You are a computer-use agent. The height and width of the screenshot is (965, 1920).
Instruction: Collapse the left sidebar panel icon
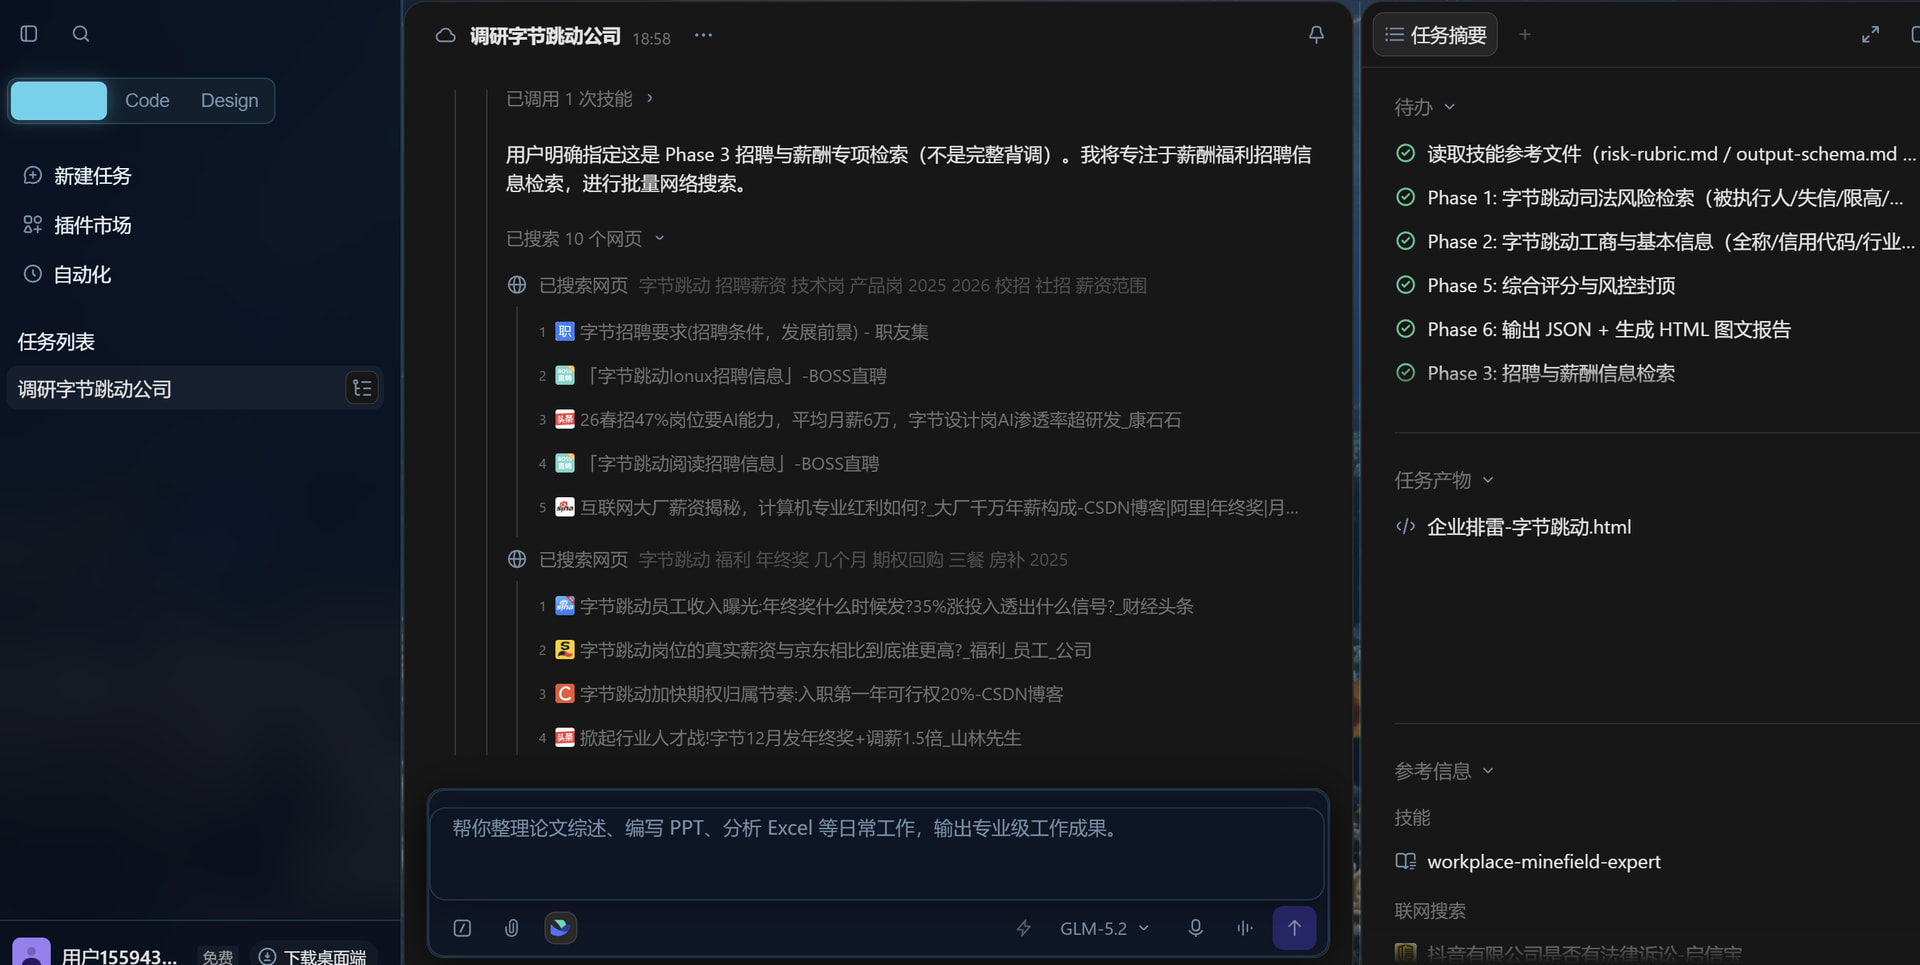29,34
